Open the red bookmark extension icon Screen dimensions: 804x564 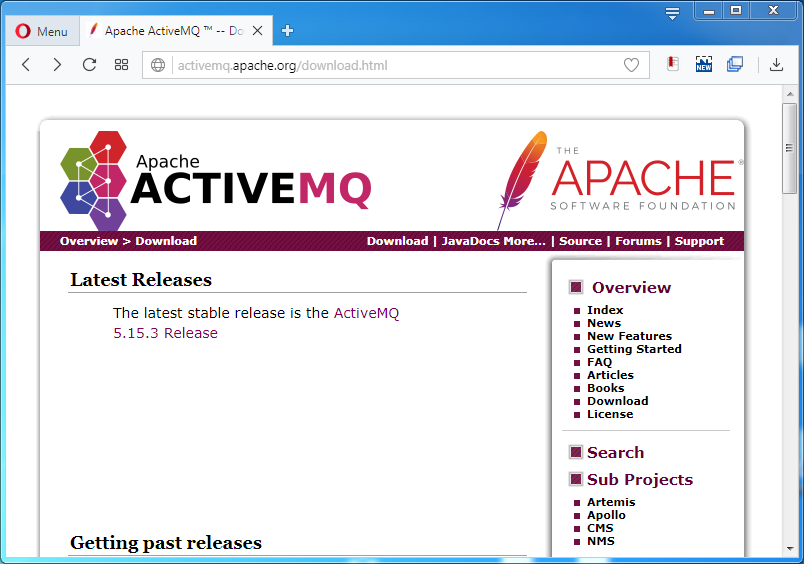pos(673,64)
